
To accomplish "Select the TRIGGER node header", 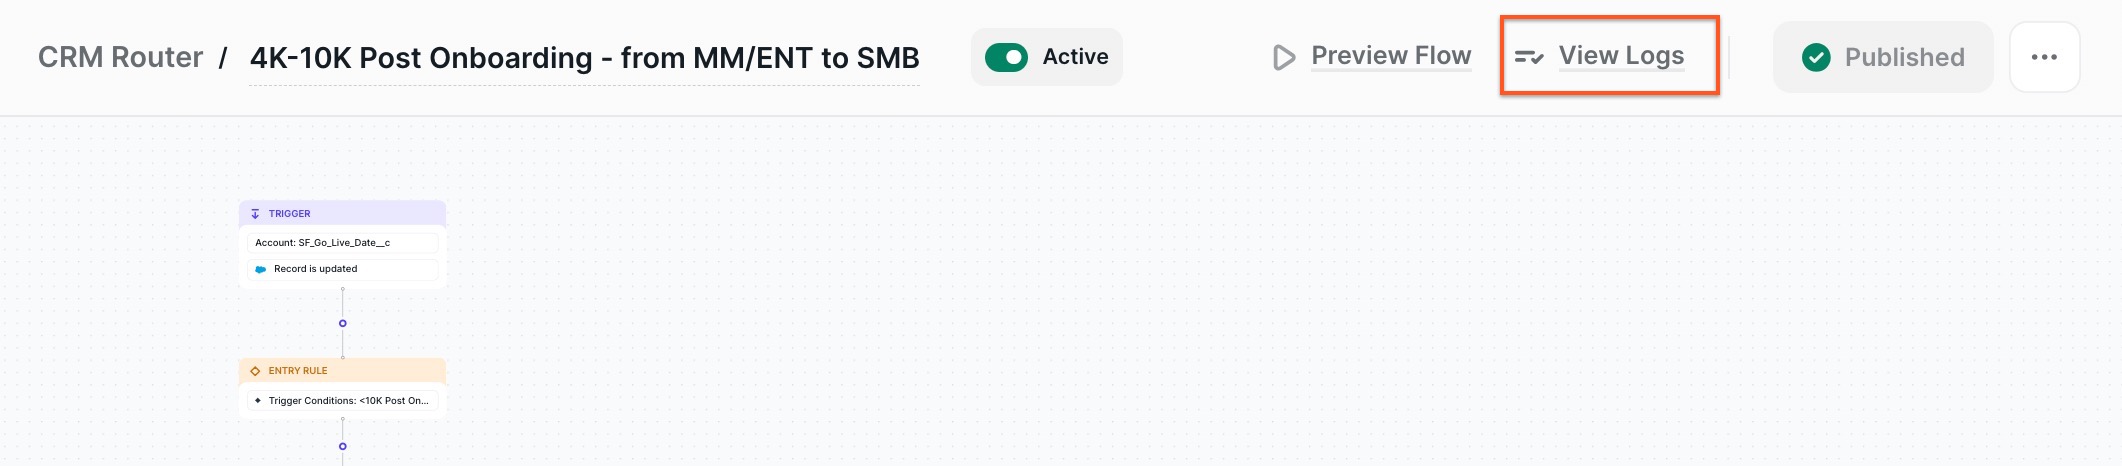I will 342,213.
